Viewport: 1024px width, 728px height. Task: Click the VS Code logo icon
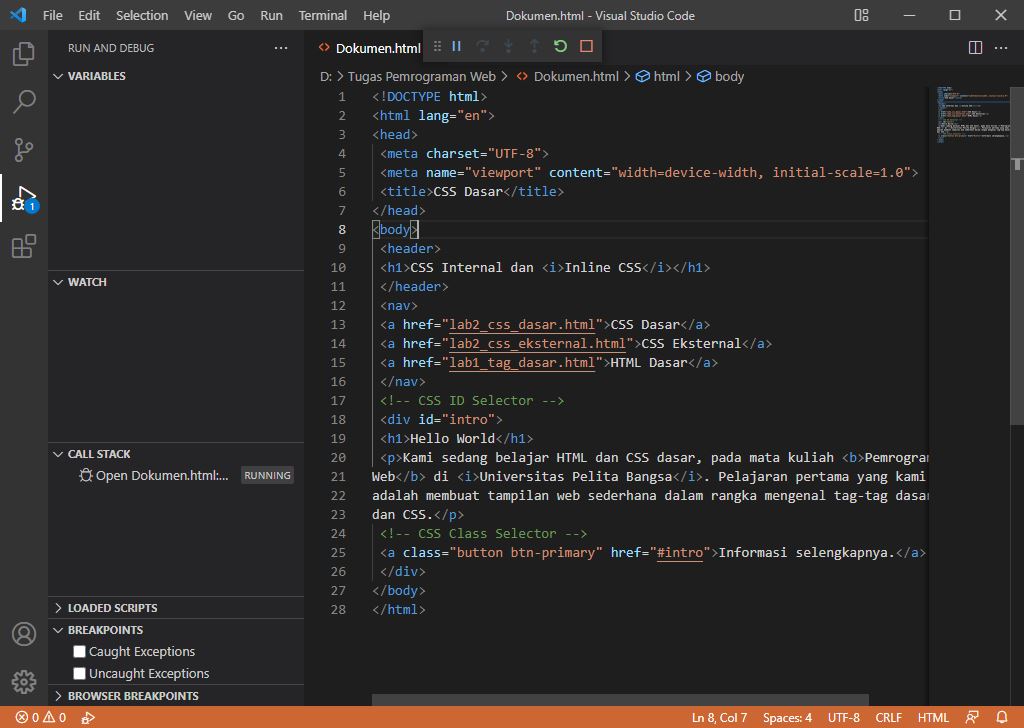coord(18,15)
